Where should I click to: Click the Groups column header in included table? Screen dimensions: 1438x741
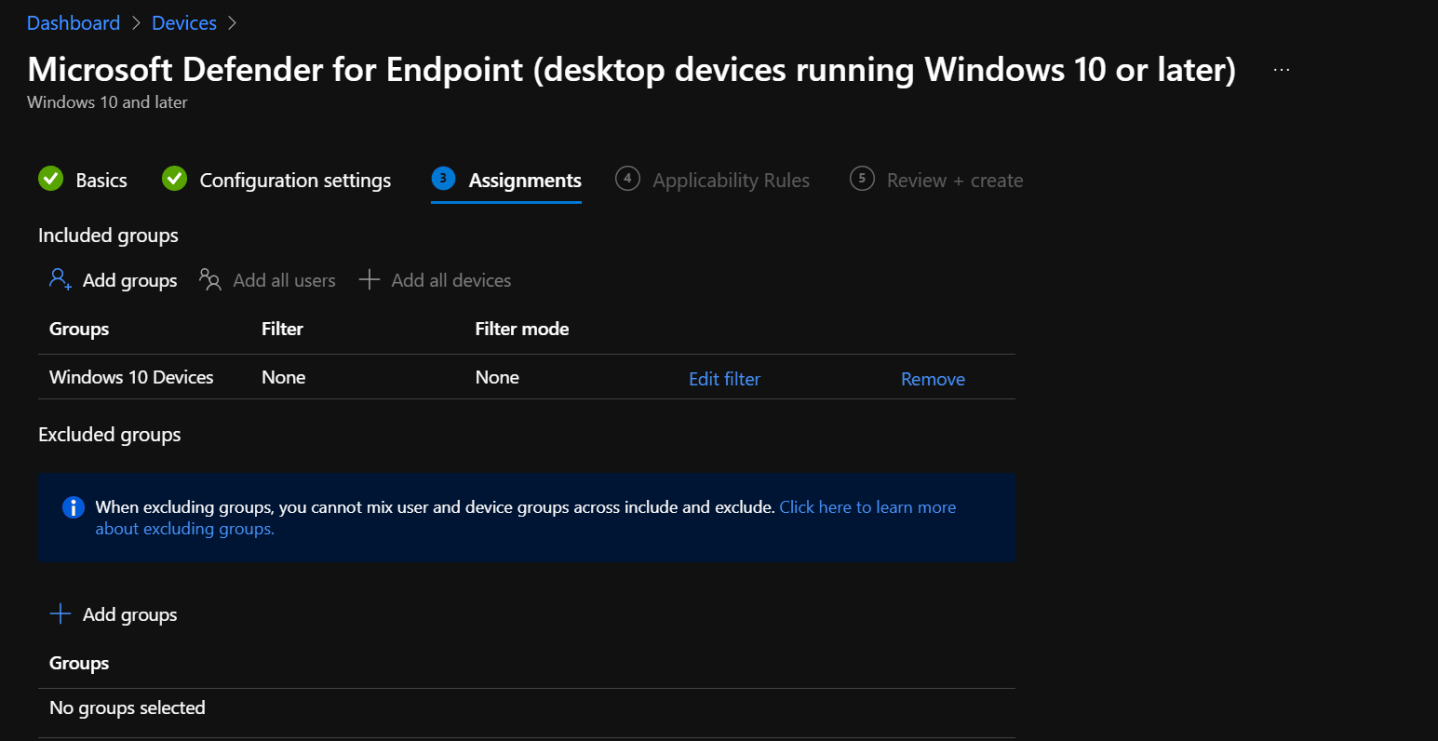(79, 329)
